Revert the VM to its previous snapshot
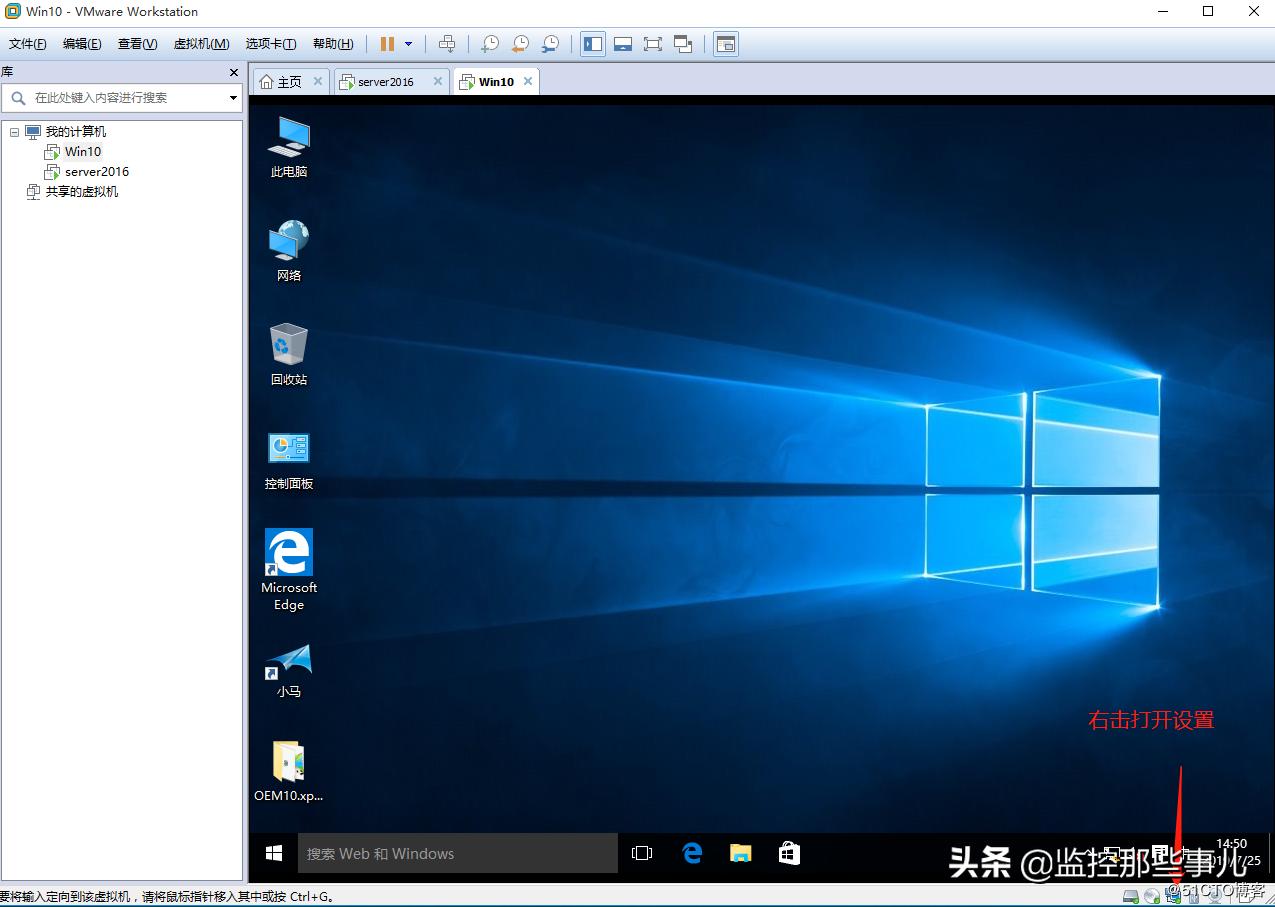This screenshot has height=907, width=1275. point(520,43)
